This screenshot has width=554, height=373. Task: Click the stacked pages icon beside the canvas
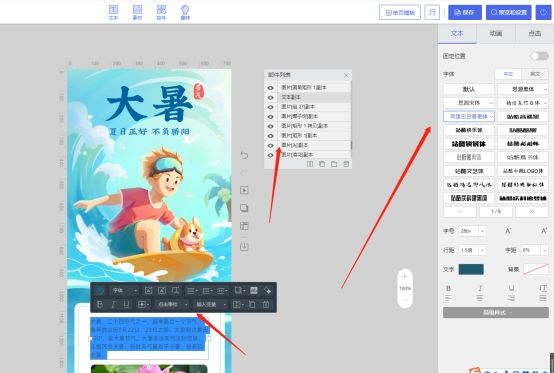click(244, 208)
